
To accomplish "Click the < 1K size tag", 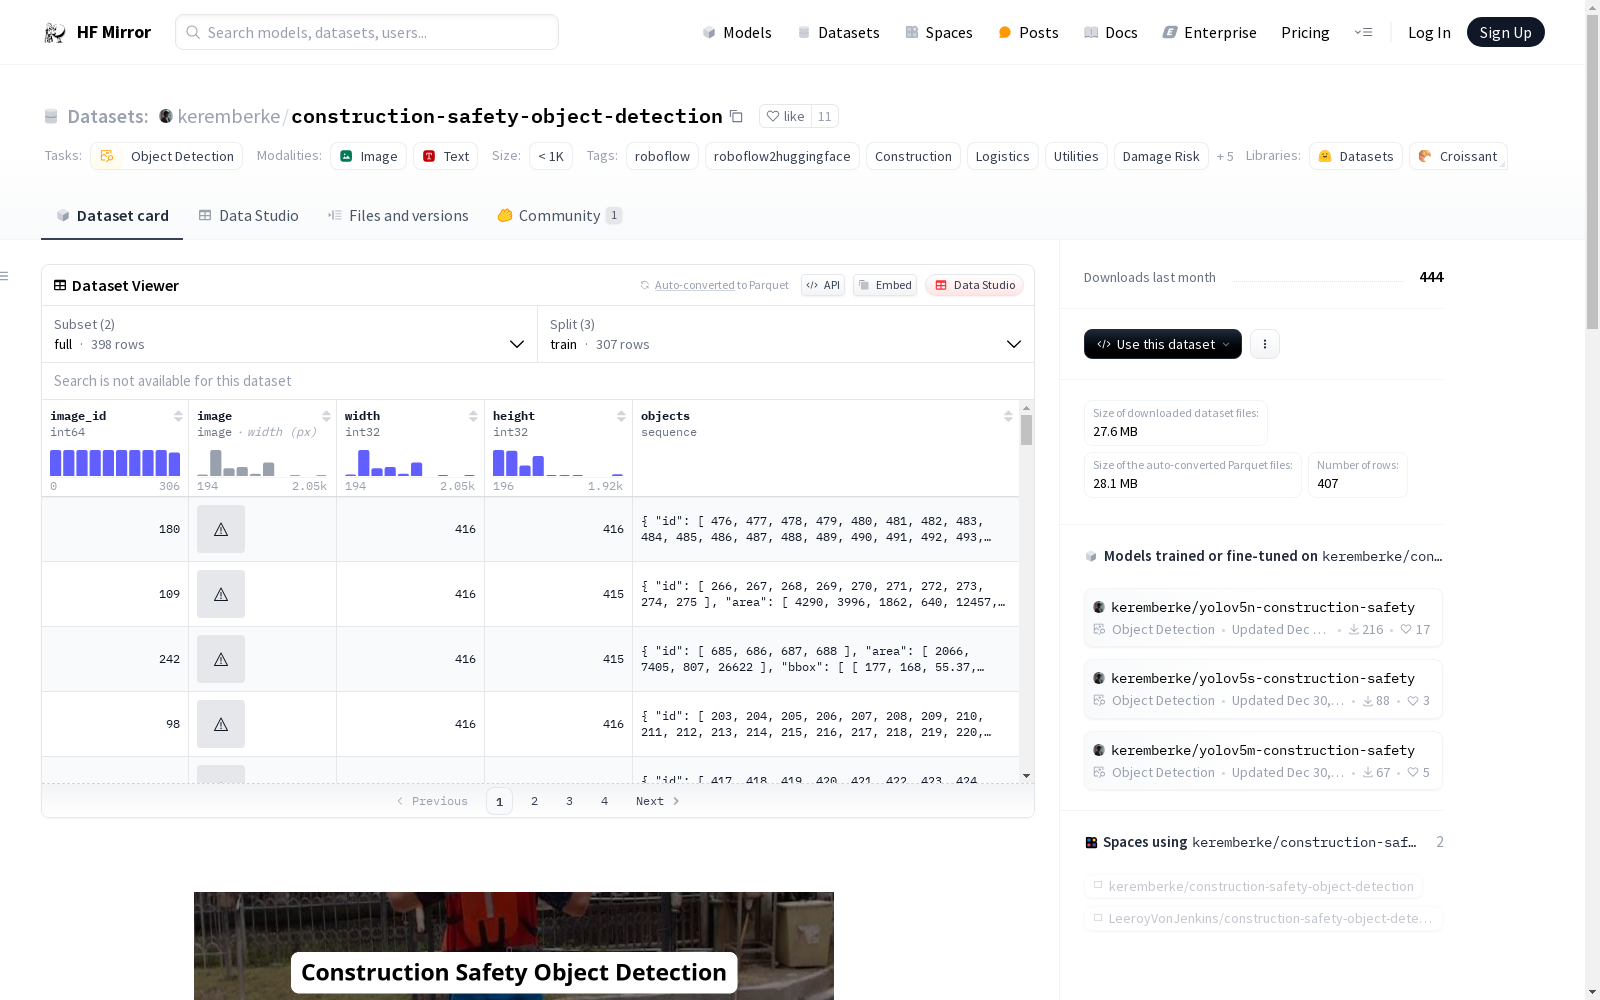I will coord(551,157).
